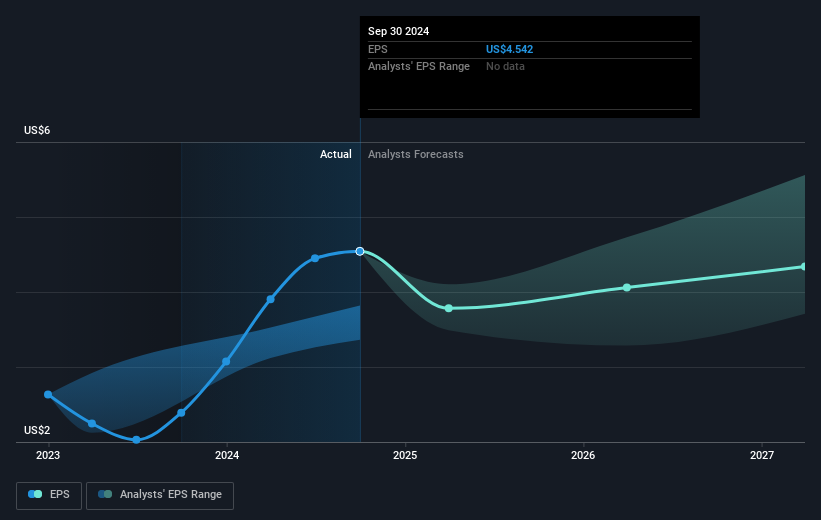Click the 'Sep 30 2024' tooltip date
Viewport: 821px width, 520px height.
[398, 31]
